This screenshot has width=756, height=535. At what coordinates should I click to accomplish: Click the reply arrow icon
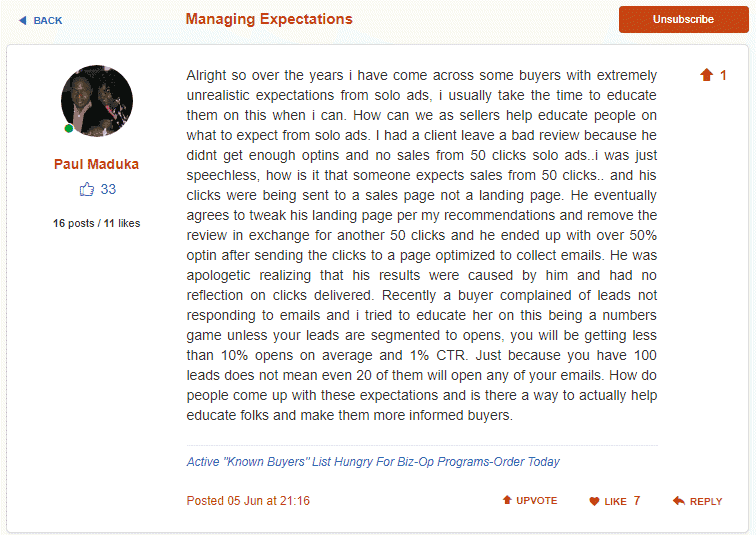click(679, 501)
